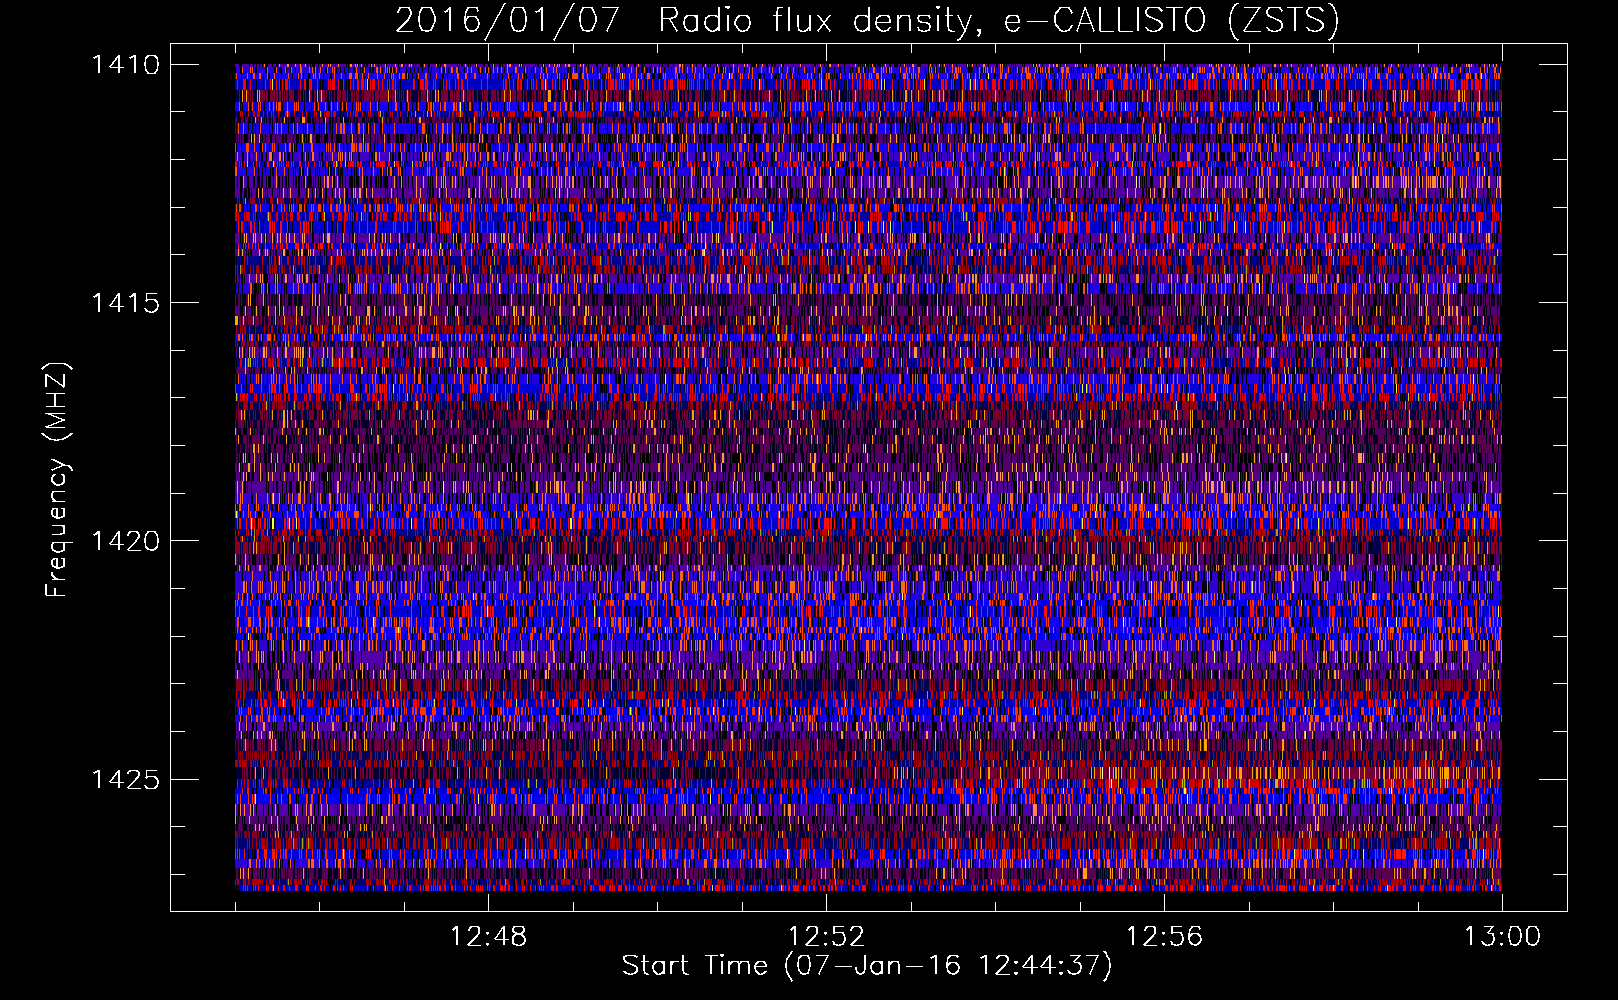Click the 'Start Time (07-Jan-16 12:44:37)' label
1618x1000 pixels.
click(x=867, y=966)
